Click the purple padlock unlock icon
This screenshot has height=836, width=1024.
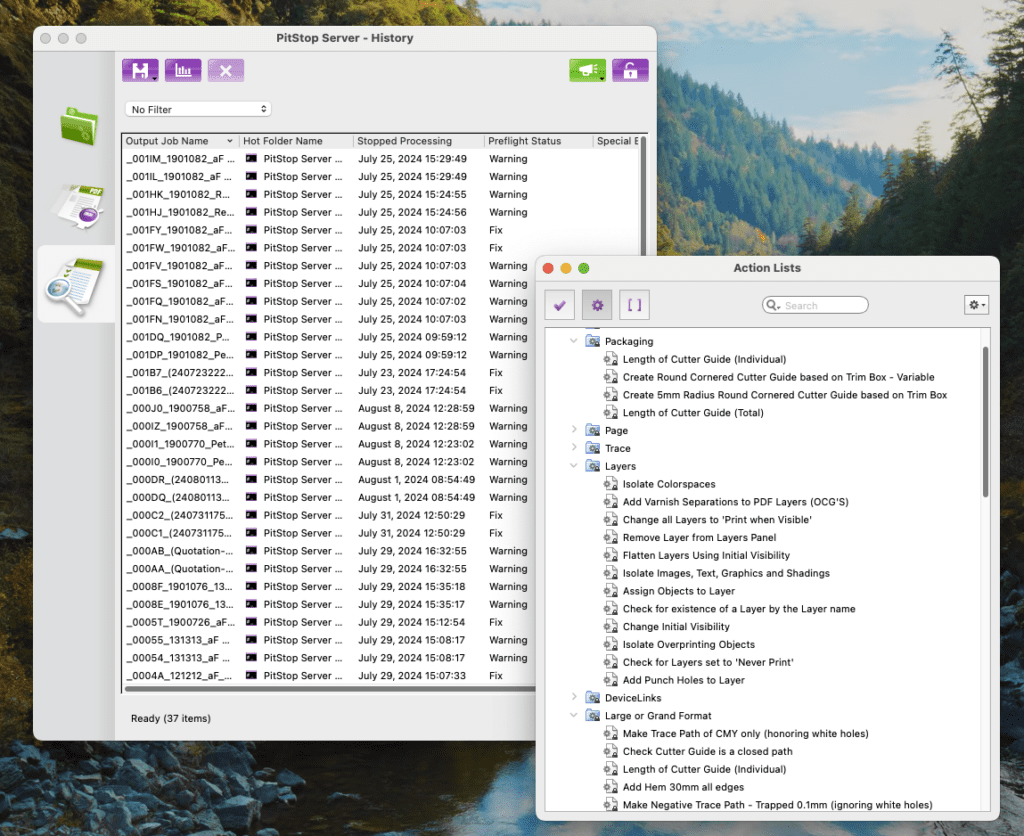630,71
